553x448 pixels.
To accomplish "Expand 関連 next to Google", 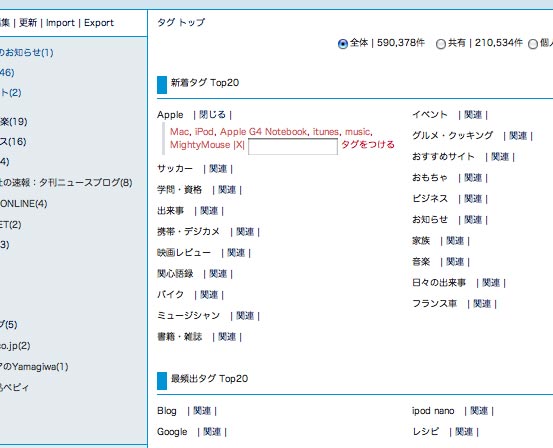I will click(x=212, y=432).
